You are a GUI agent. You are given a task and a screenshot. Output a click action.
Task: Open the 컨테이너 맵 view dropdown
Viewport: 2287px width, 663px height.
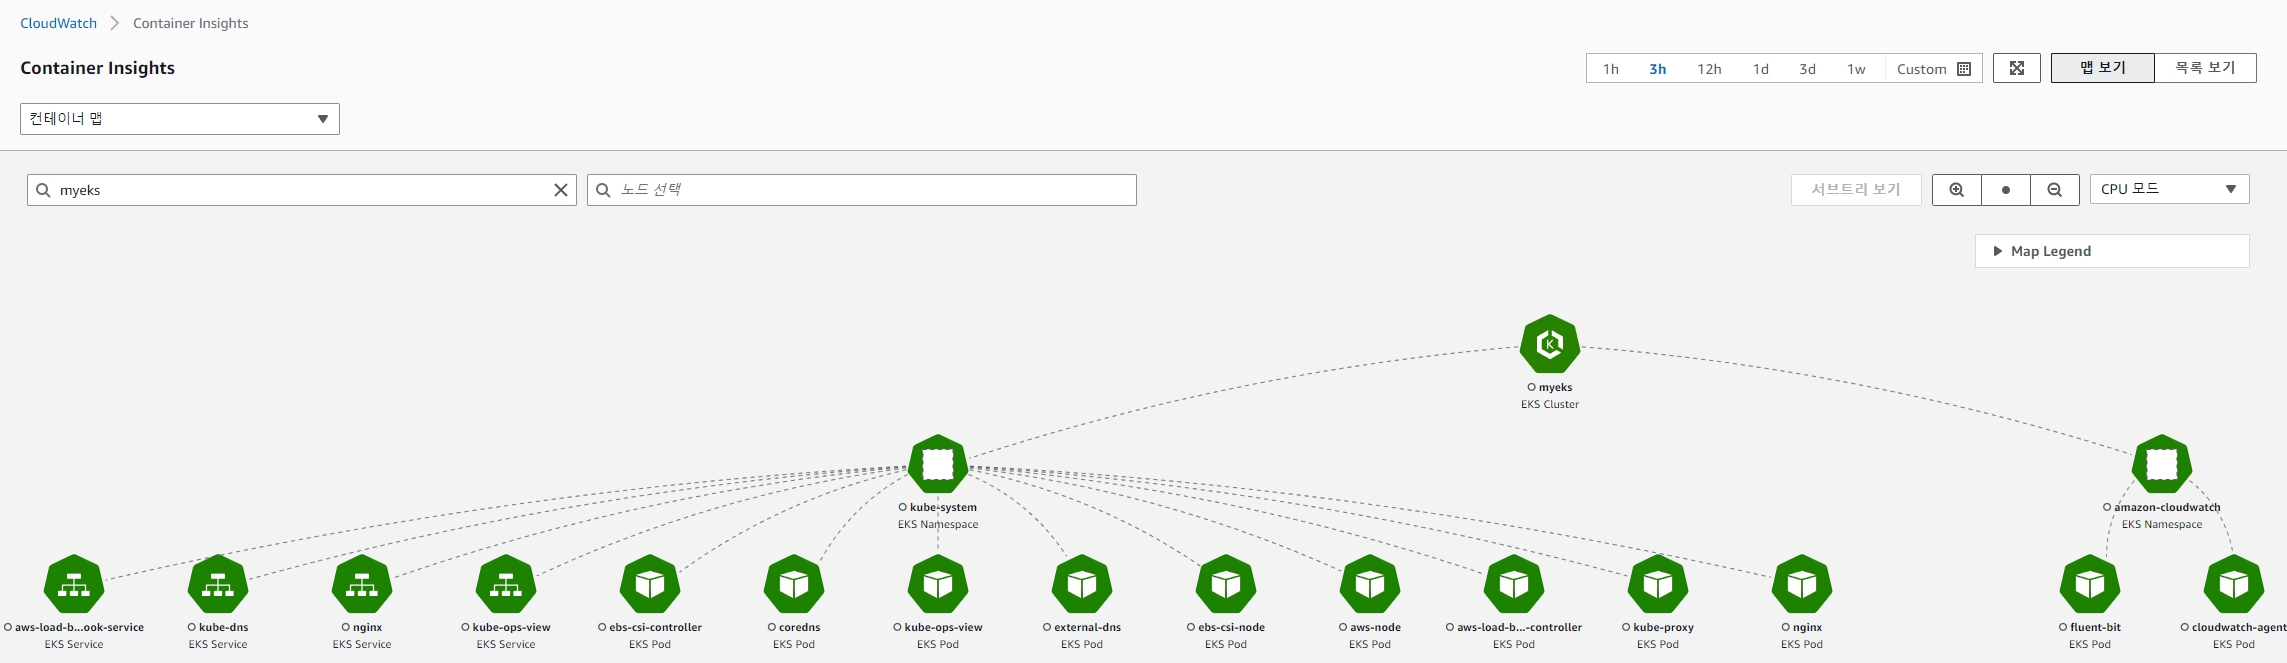pyautogui.click(x=180, y=119)
